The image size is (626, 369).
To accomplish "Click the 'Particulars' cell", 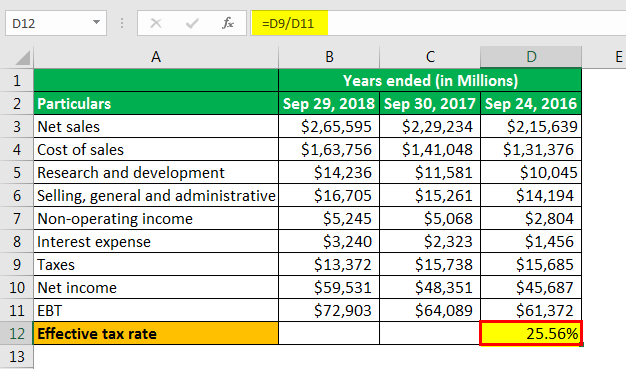I will coord(156,104).
